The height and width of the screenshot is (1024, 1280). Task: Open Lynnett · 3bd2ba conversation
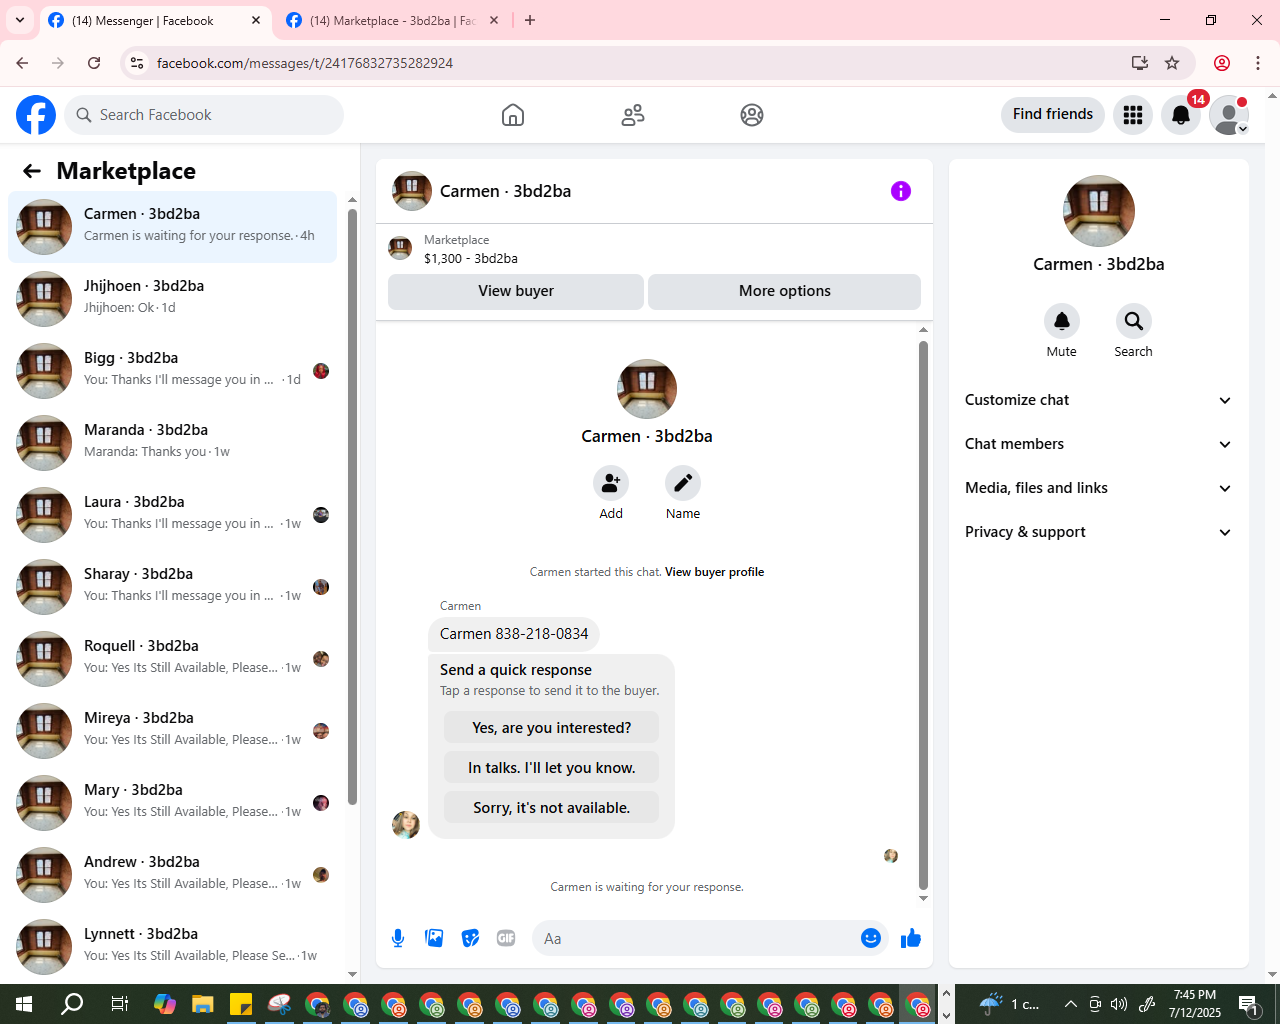tap(172, 947)
